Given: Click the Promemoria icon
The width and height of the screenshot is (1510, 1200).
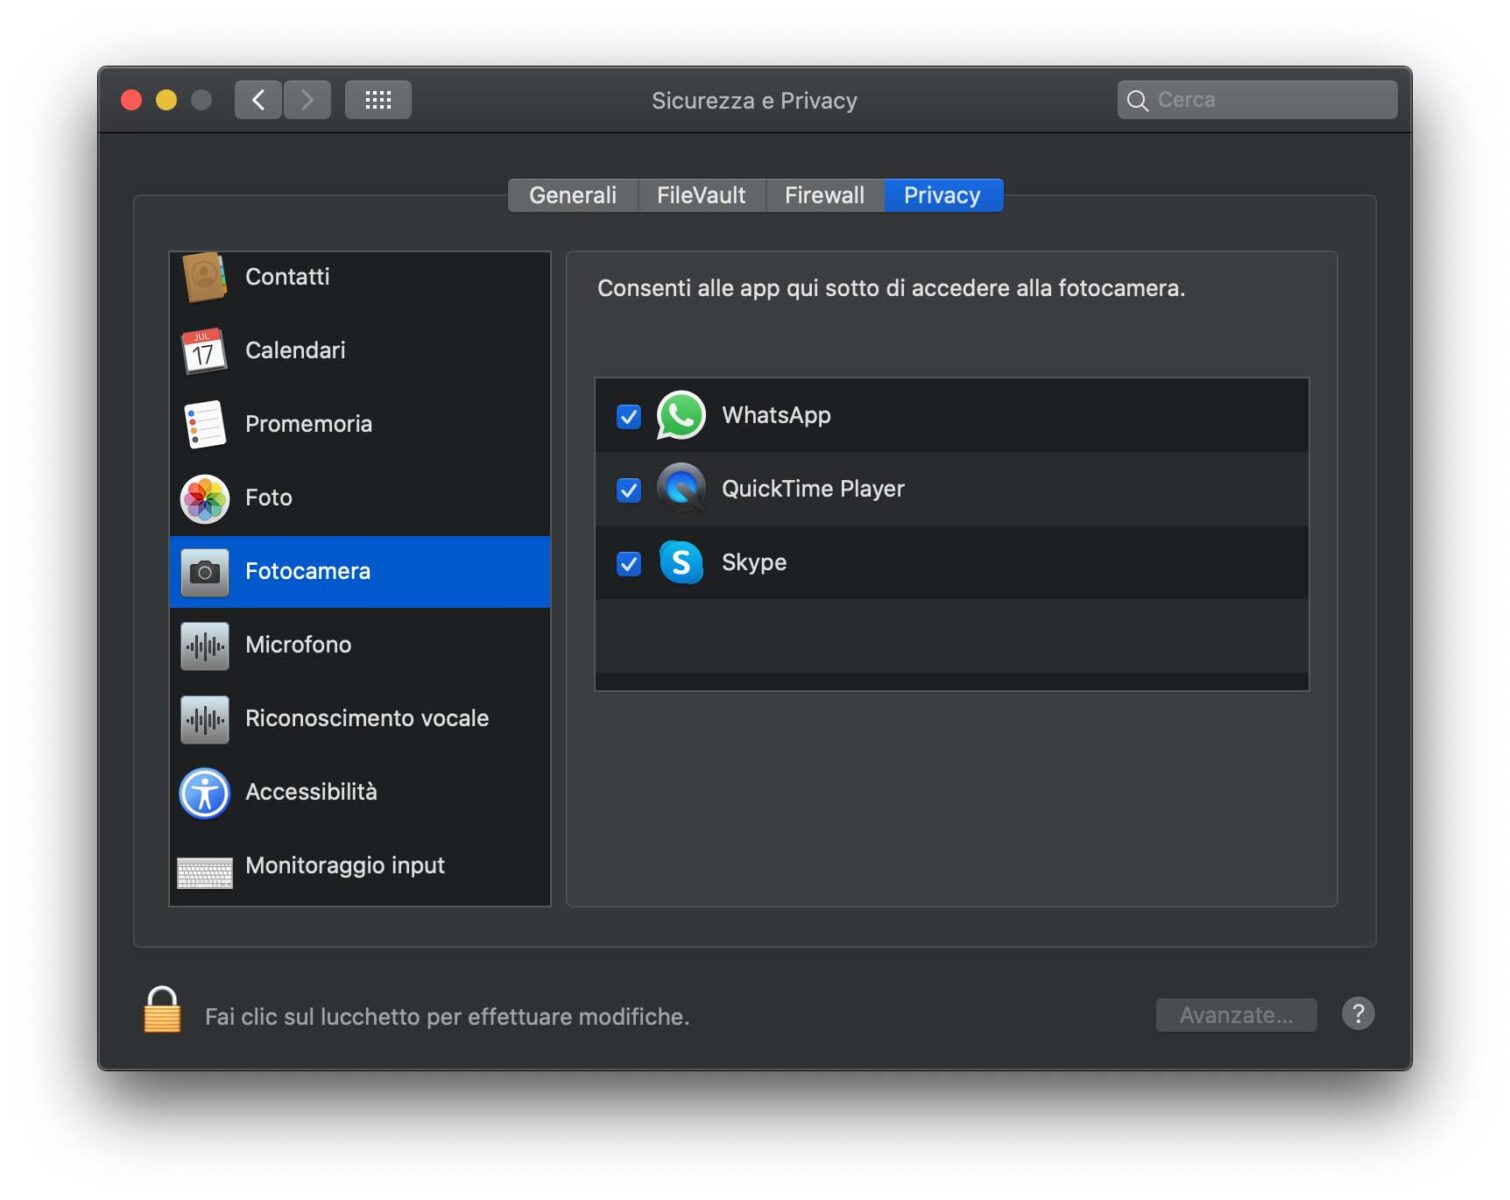Looking at the screenshot, I should 204,424.
